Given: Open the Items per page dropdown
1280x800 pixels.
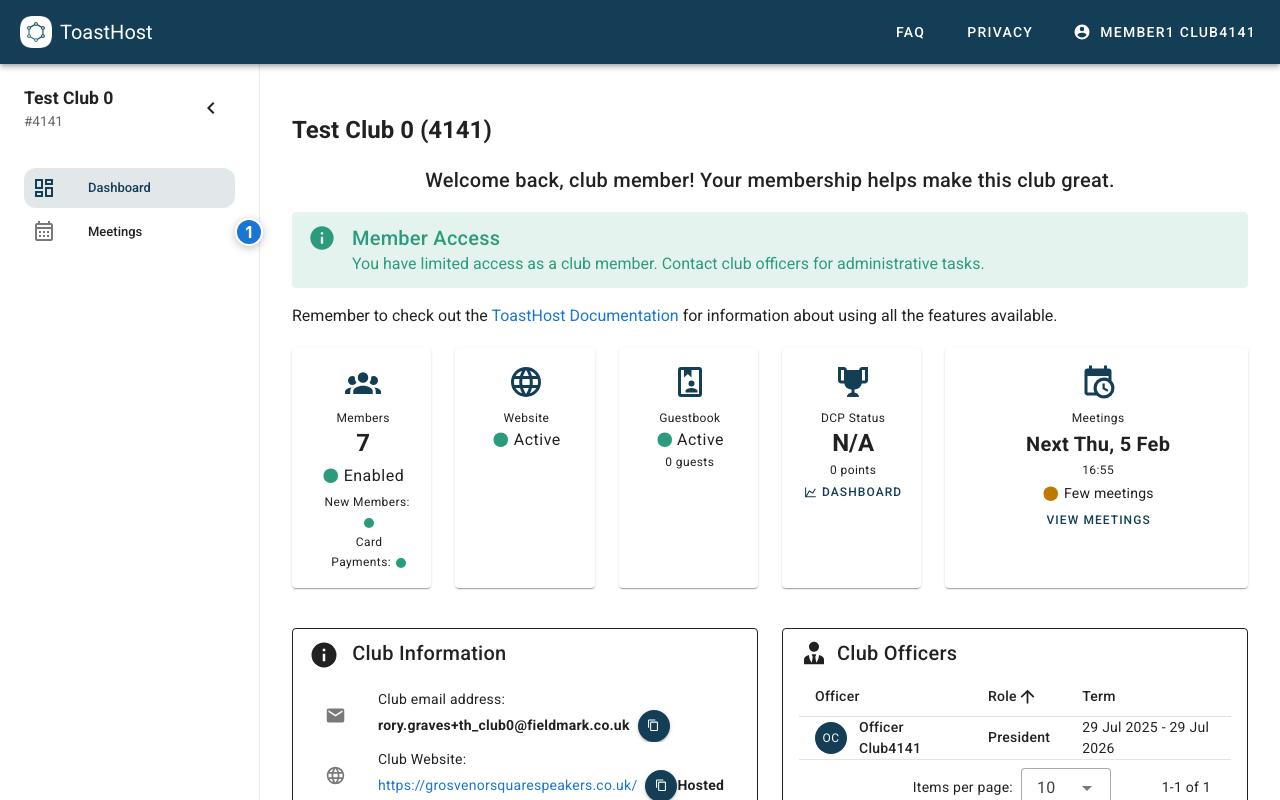Looking at the screenshot, I should point(1065,787).
